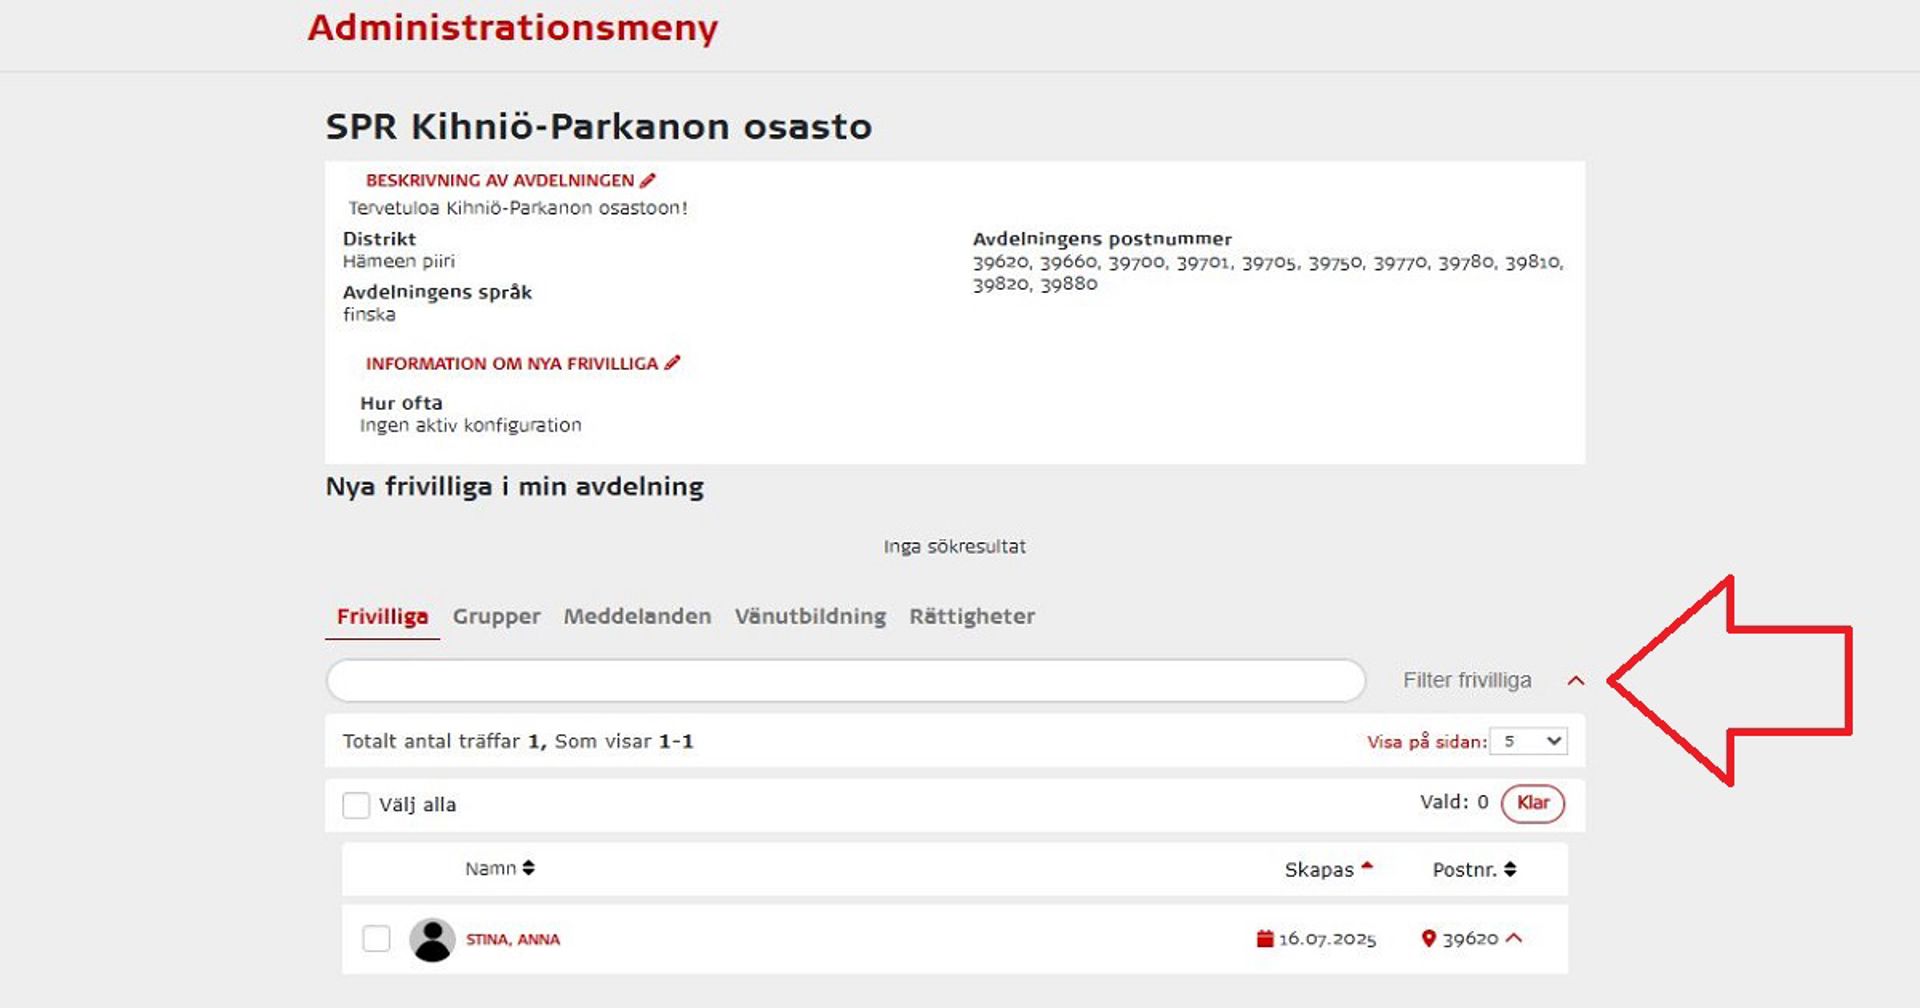This screenshot has width=1920, height=1008.
Task: Click pencil icon beside Beskrivning av avdelningen
Action: click(648, 180)
